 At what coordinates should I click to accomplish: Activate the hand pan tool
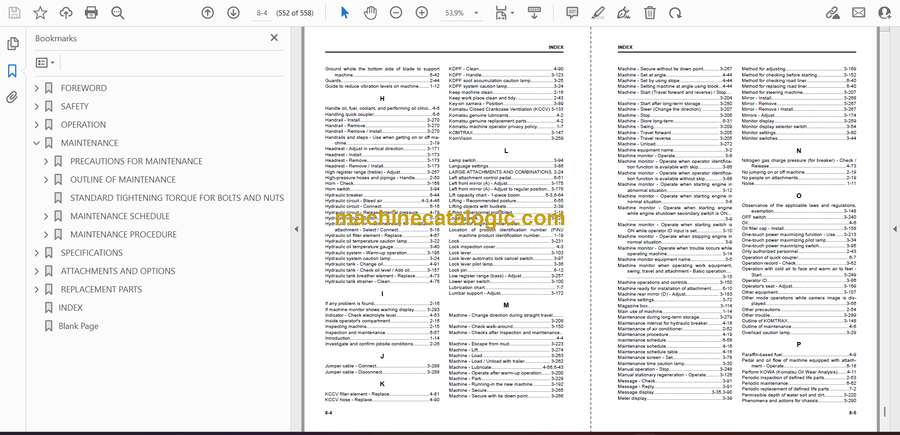(x=370, y=13)
